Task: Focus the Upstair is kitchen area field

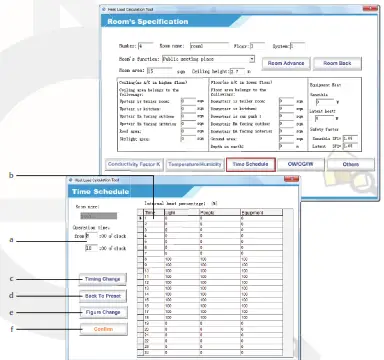Action: click(188, 109)
